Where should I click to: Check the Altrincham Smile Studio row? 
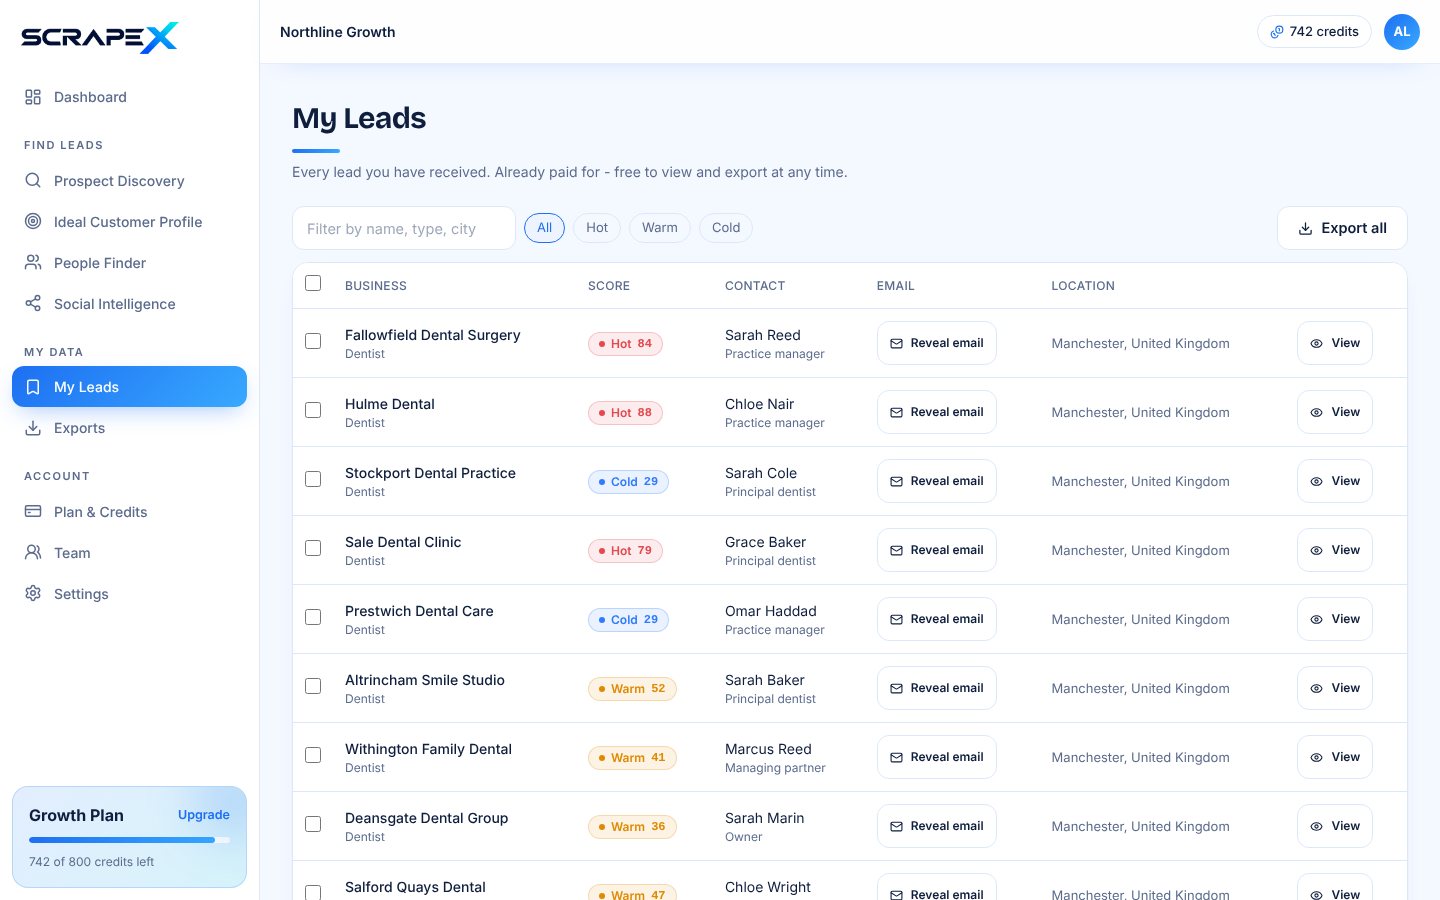pyautogui.click(x=313, y=686)
